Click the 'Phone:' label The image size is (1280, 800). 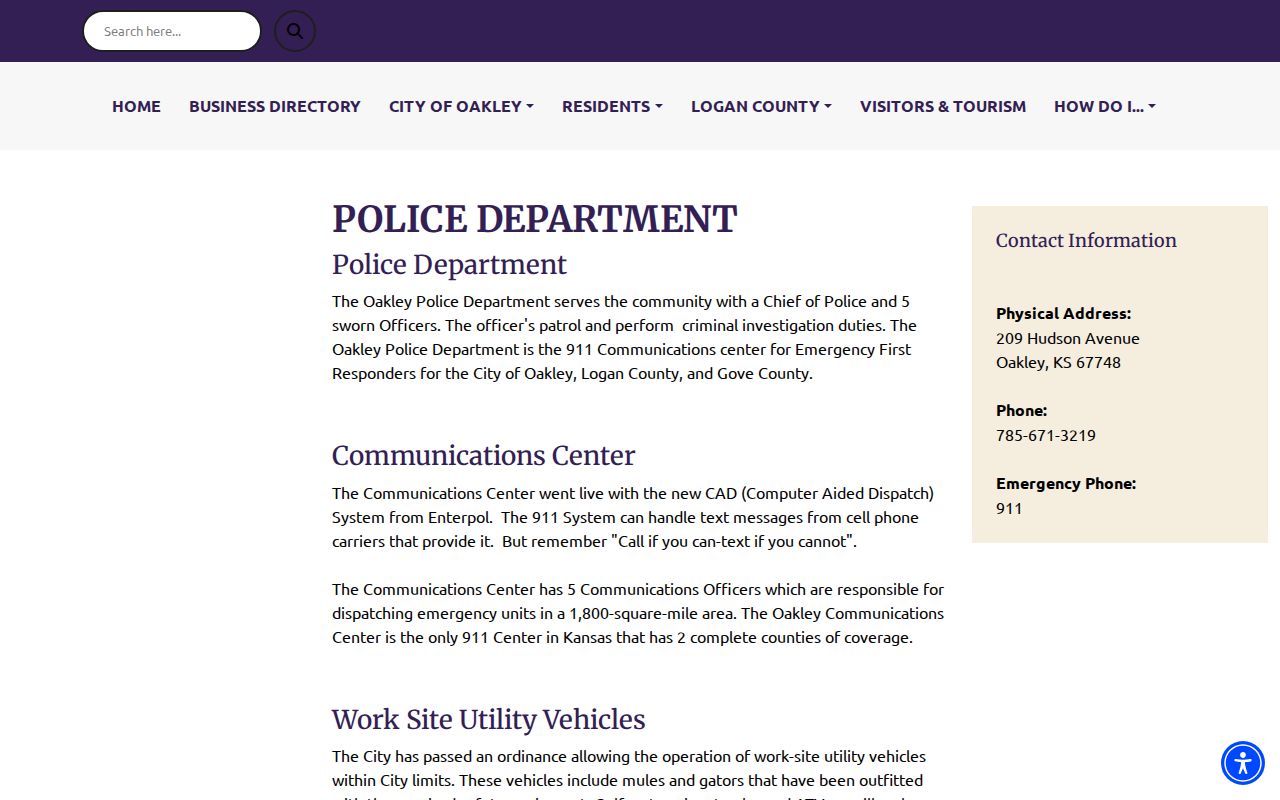pyautogui.click(x=1021, y=410)
